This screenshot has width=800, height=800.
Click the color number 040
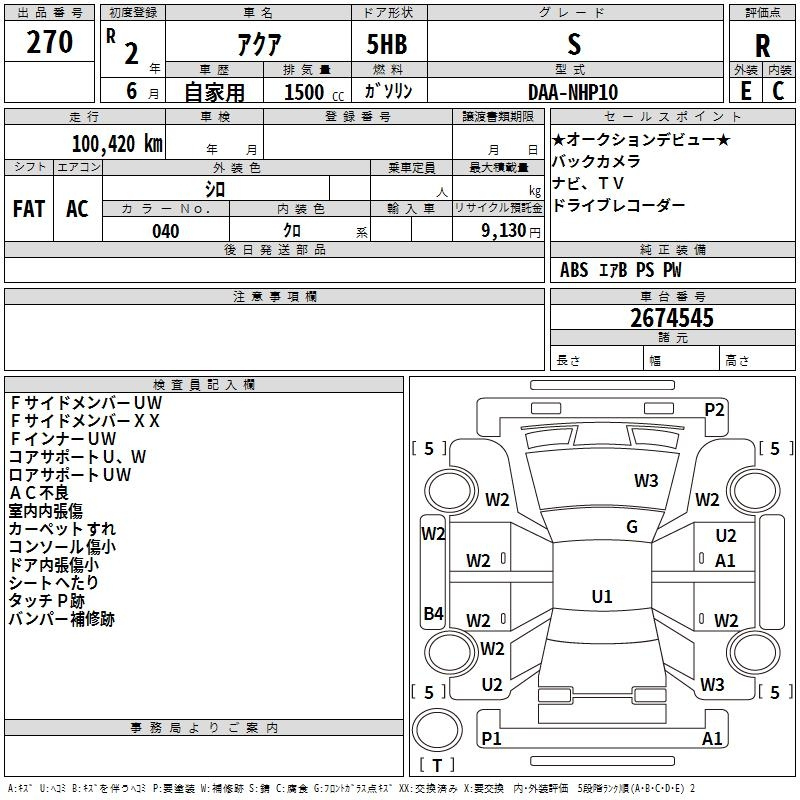[165, 231]
